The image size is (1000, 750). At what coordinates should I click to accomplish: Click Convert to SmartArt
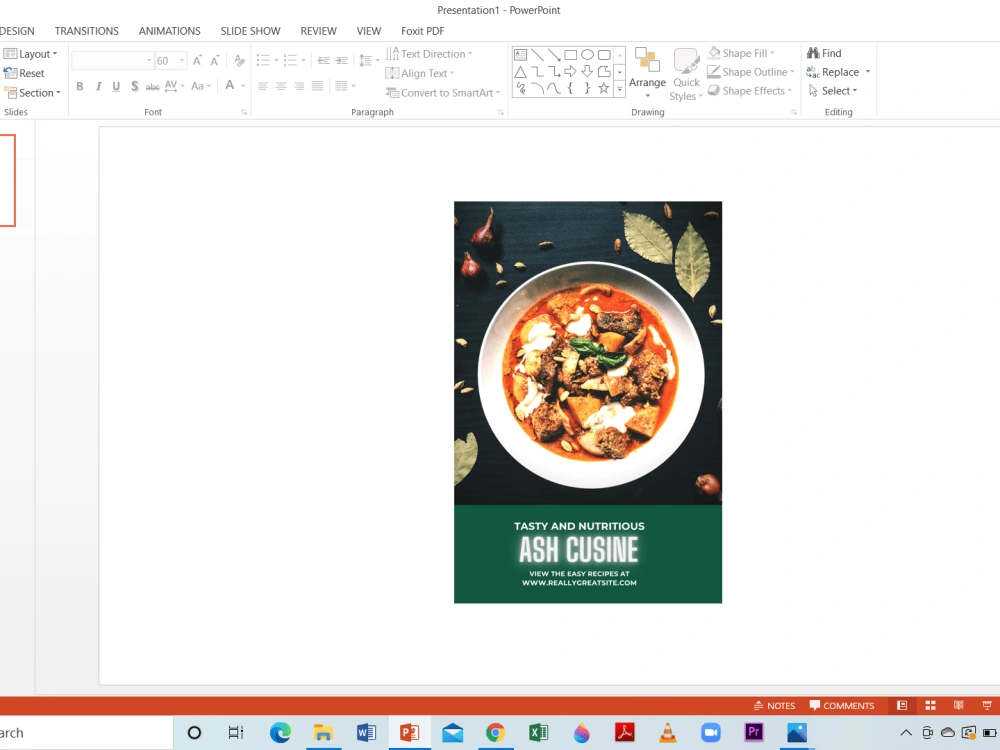(x=443, y=92)
